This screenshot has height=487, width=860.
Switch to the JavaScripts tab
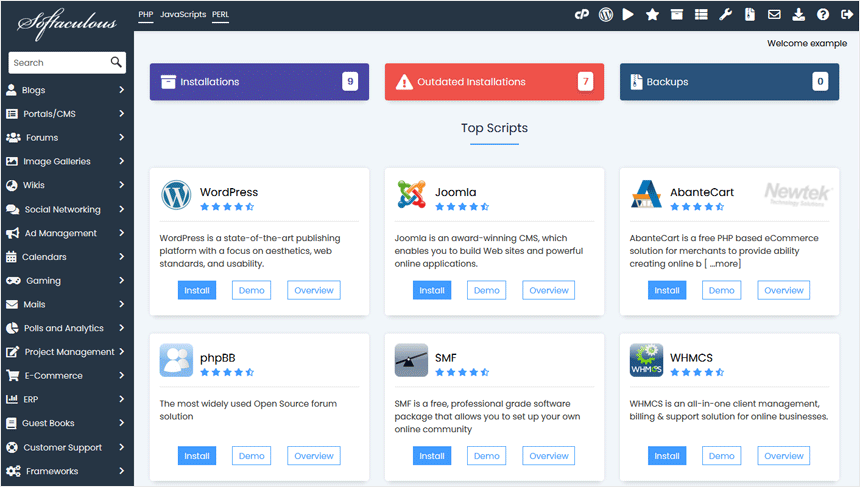tap(183, 15)
